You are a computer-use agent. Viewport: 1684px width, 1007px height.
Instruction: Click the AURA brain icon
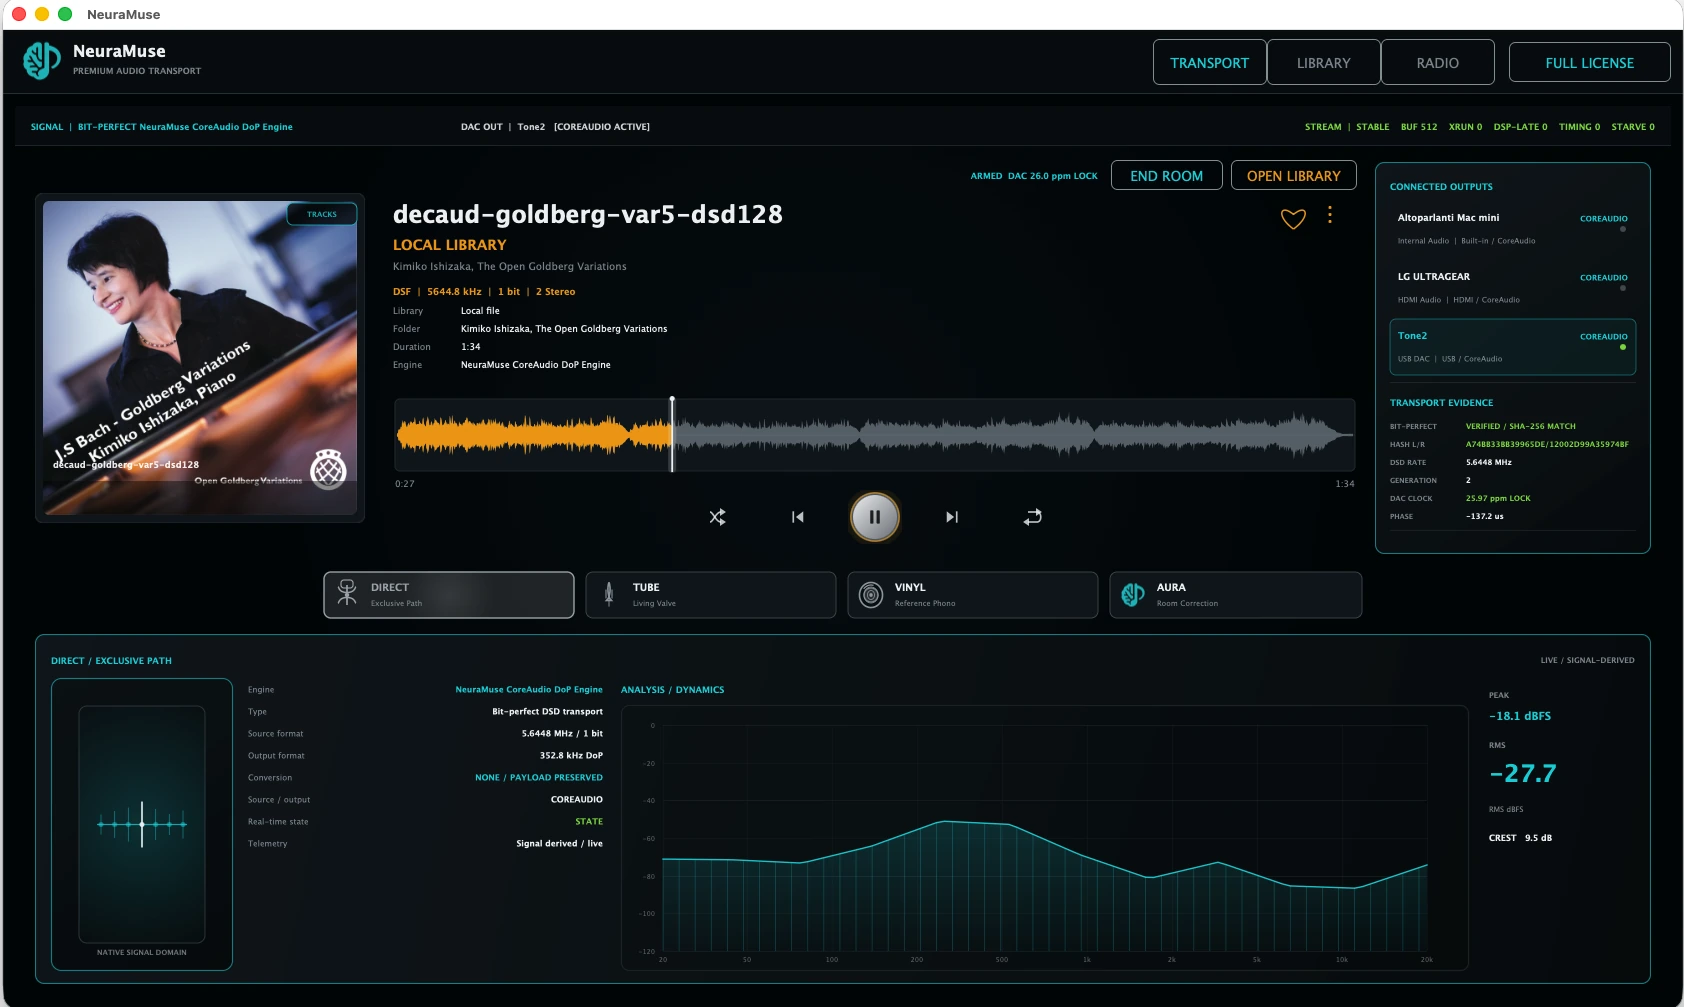coord(1133,595)
